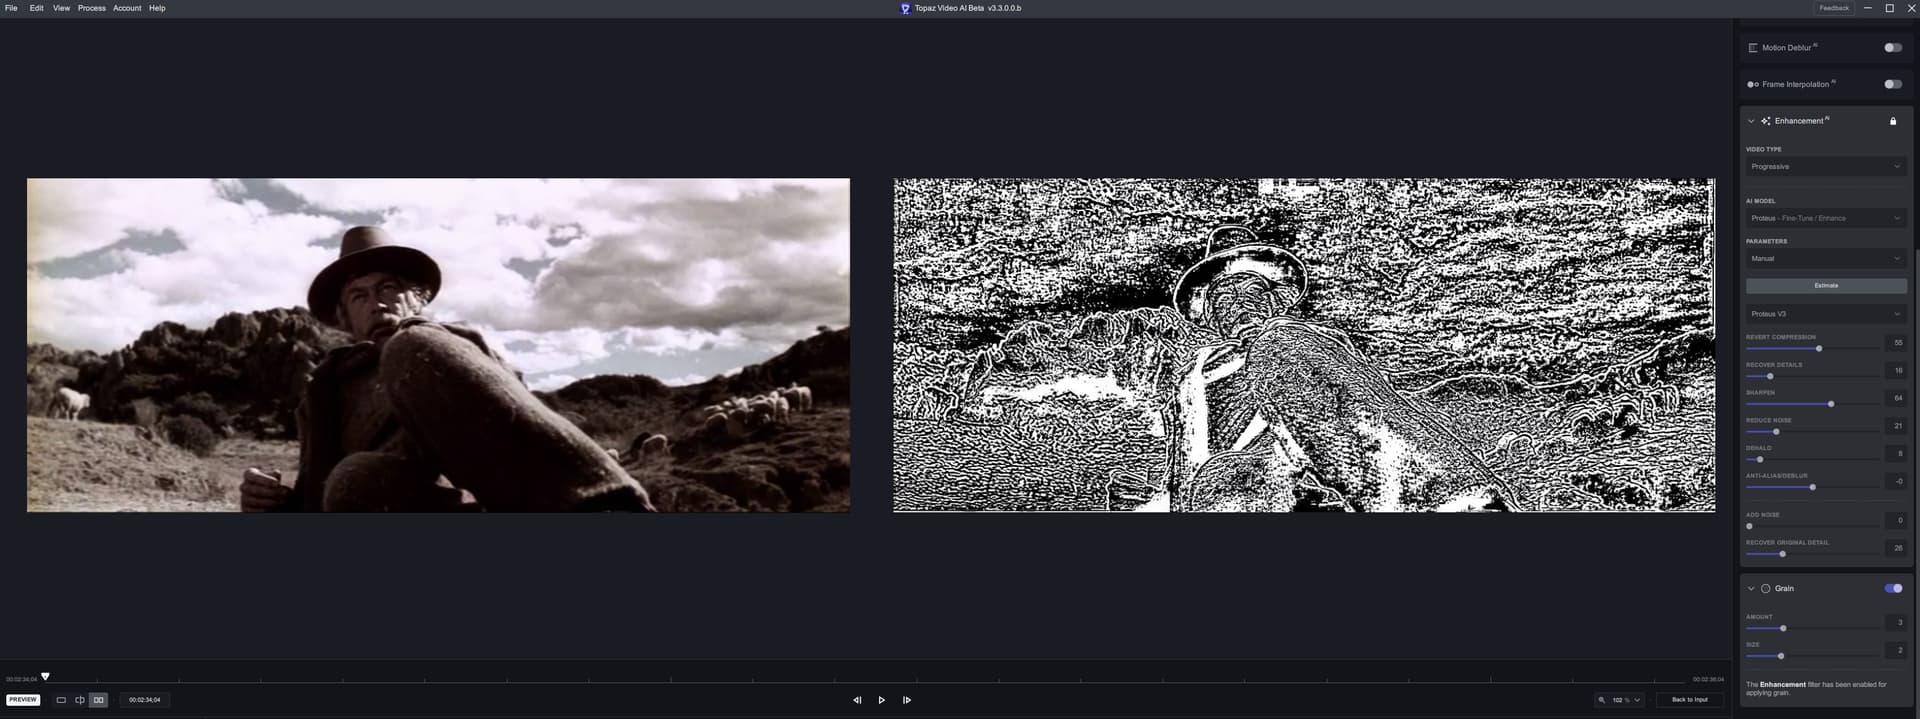The image size is (1920, 719).
Task: Play the video preview
Action: 881,700
